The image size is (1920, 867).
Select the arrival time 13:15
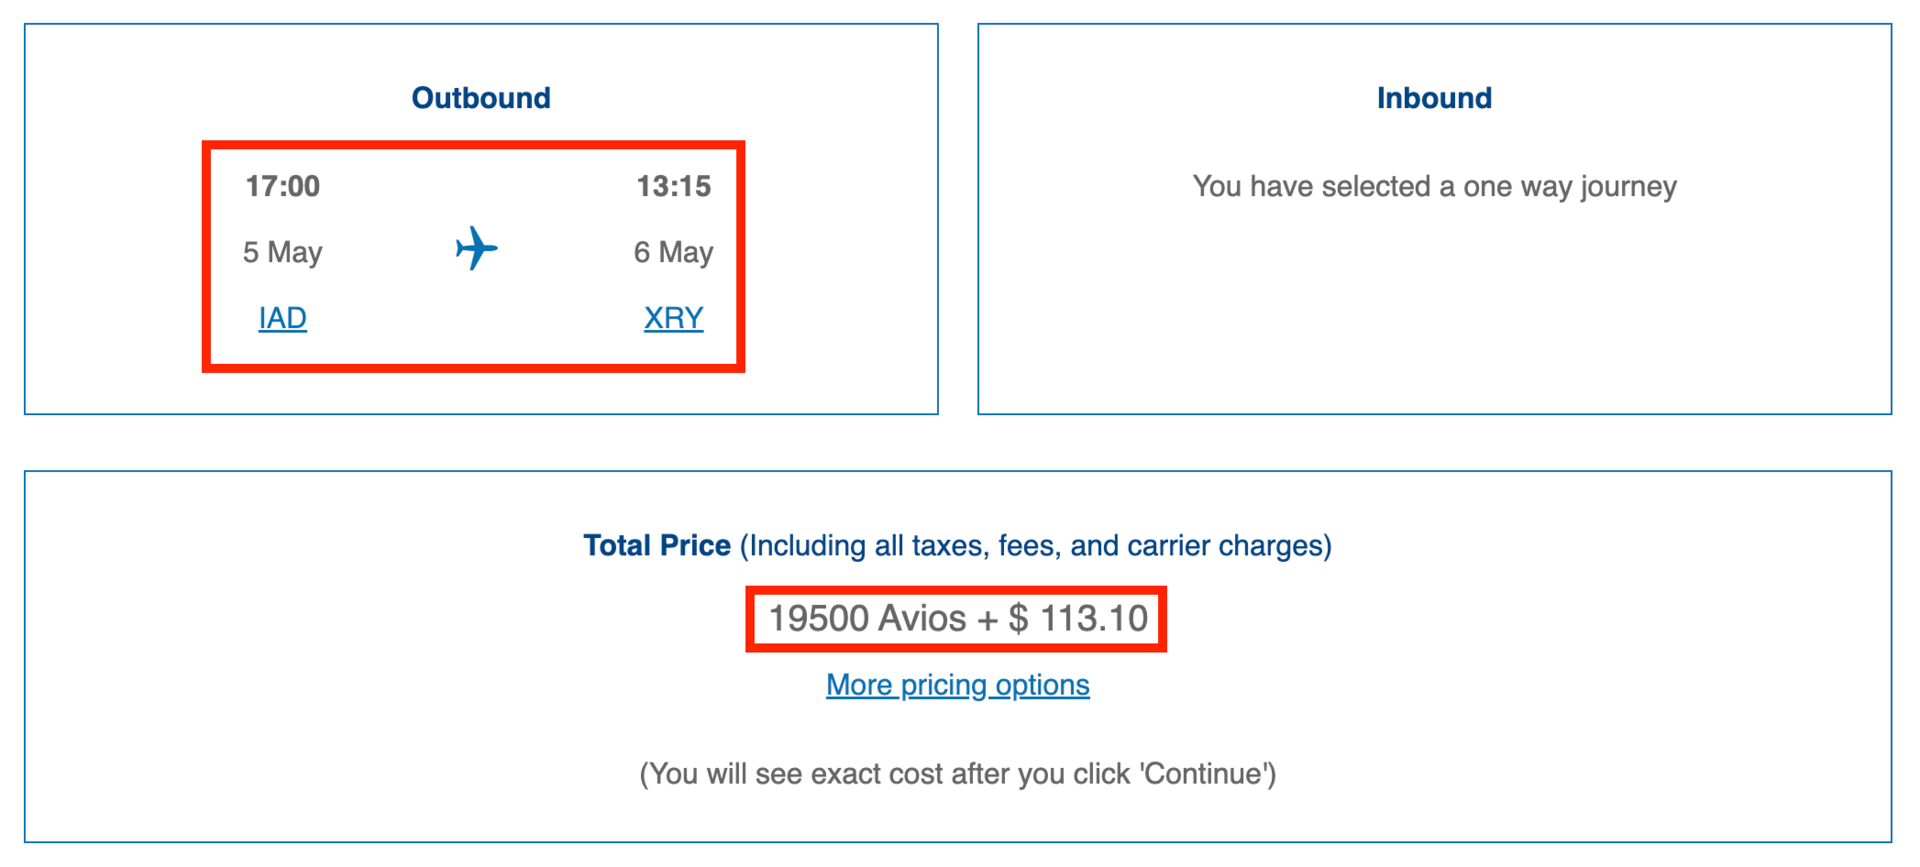pyautogui.click(x=673, y=185)
